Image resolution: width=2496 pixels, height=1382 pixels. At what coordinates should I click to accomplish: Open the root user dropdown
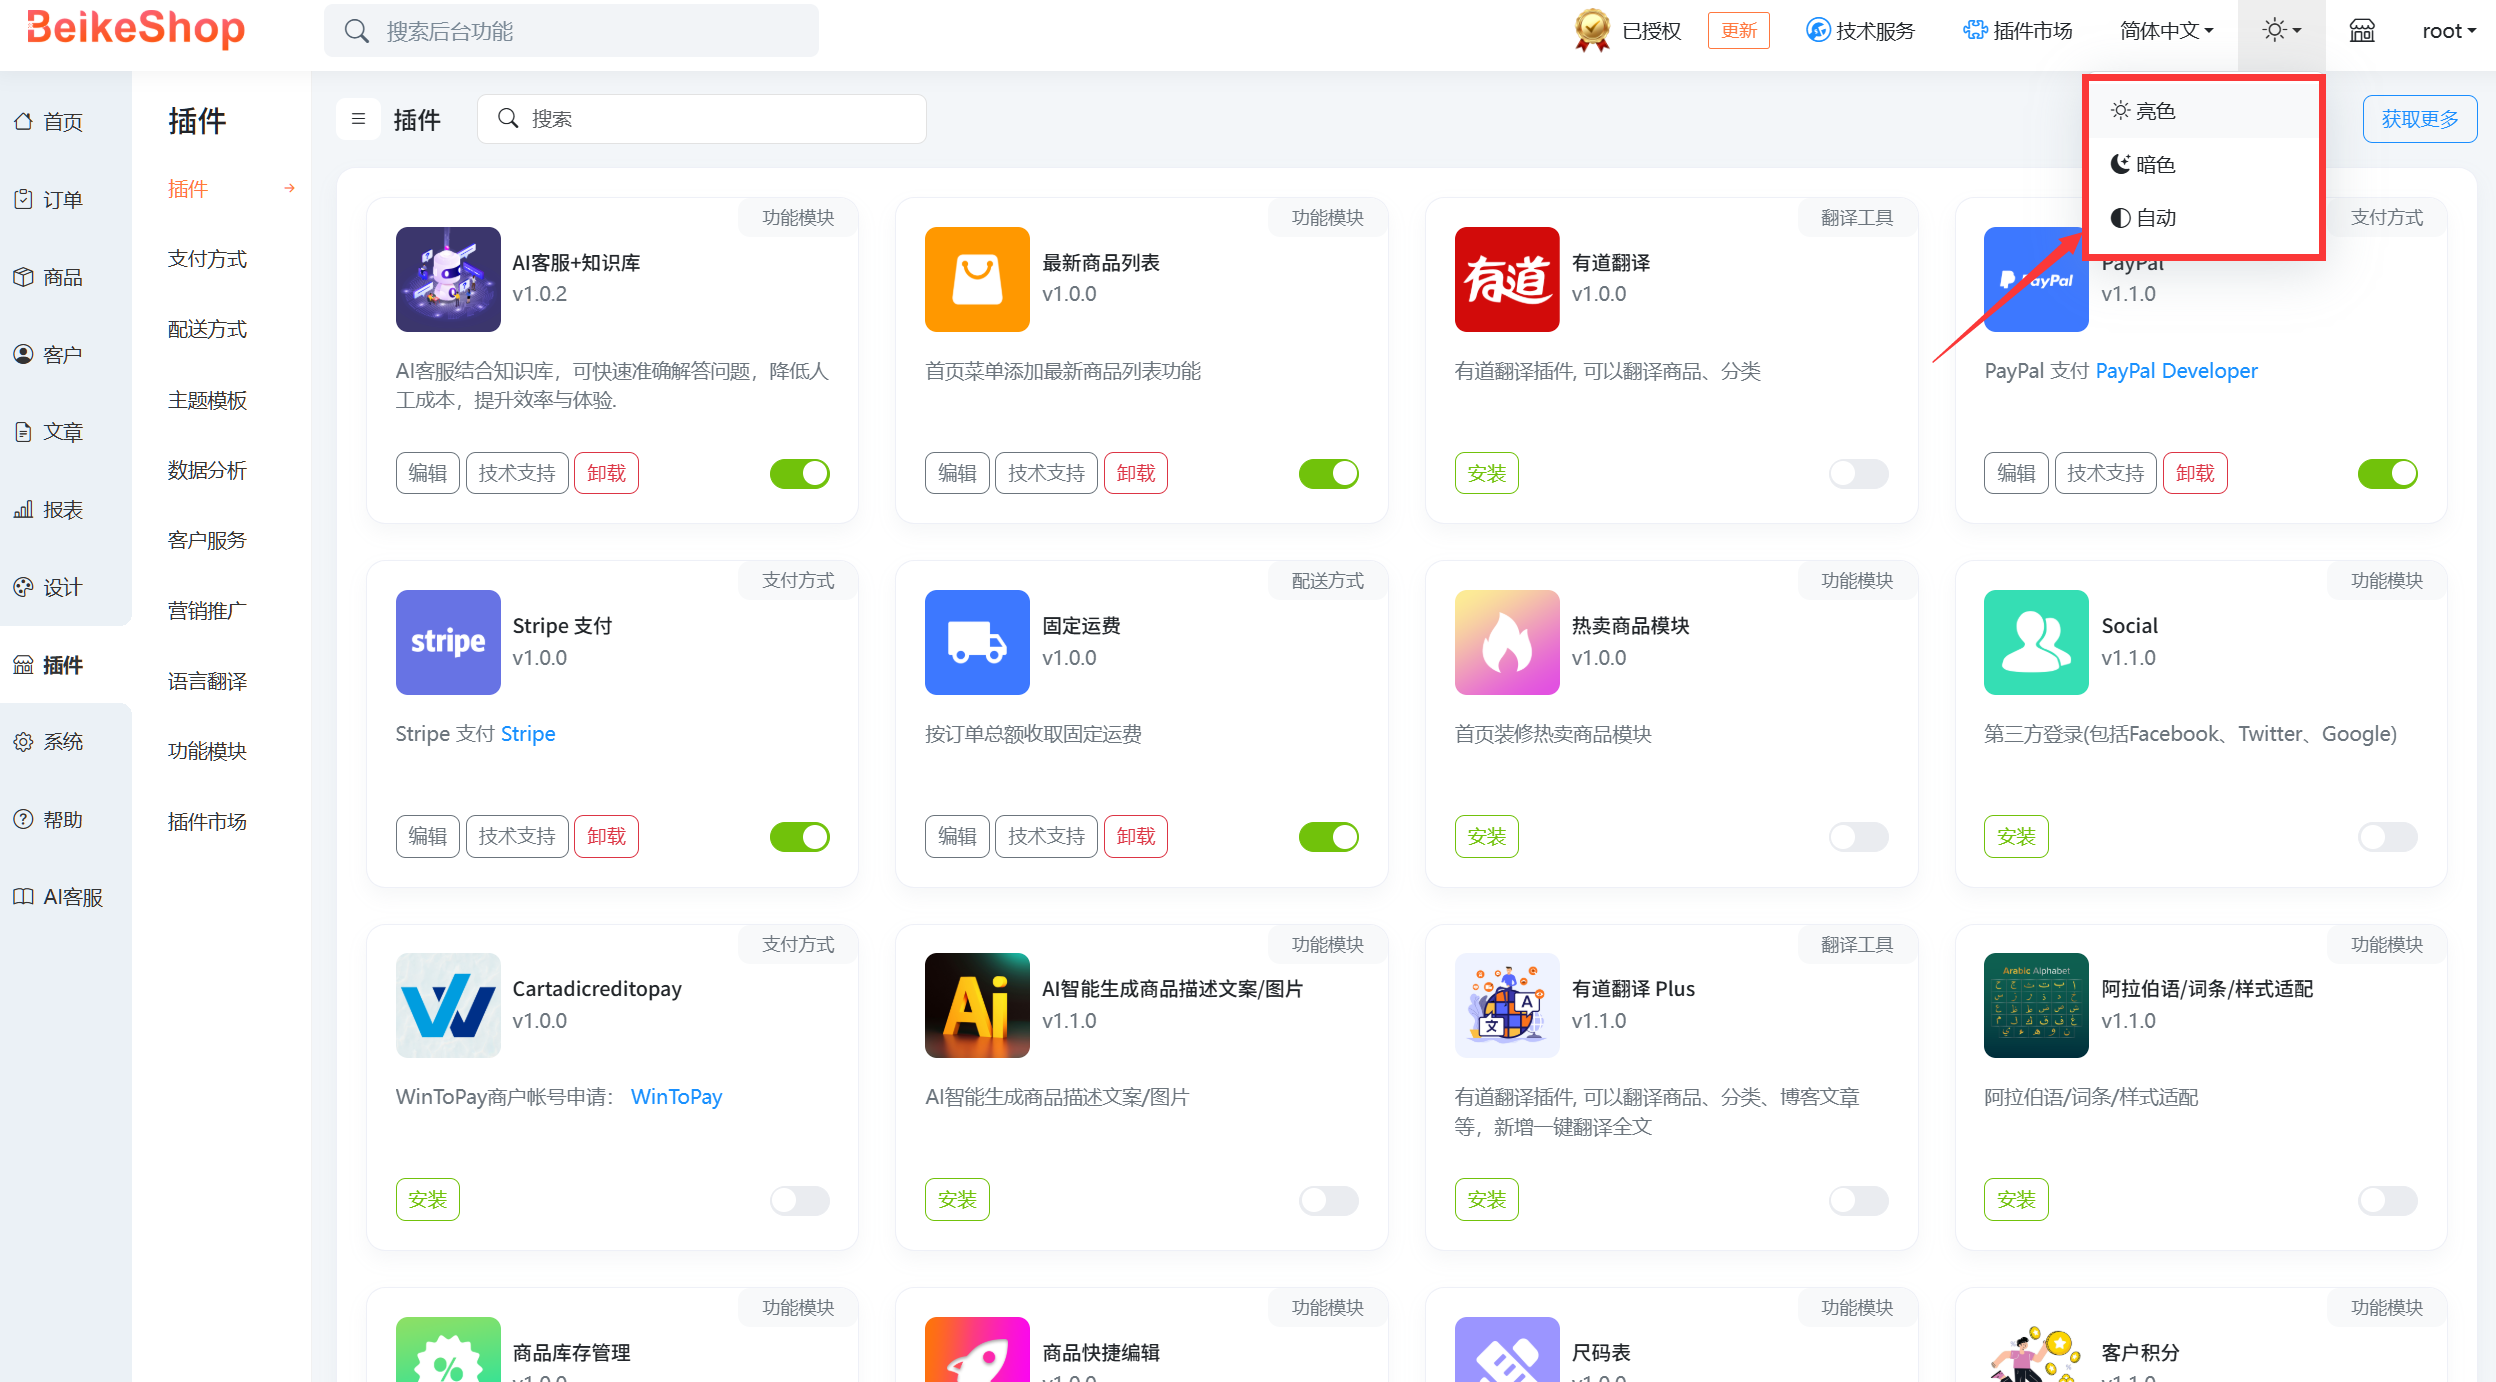click(x=2448, y=31)
